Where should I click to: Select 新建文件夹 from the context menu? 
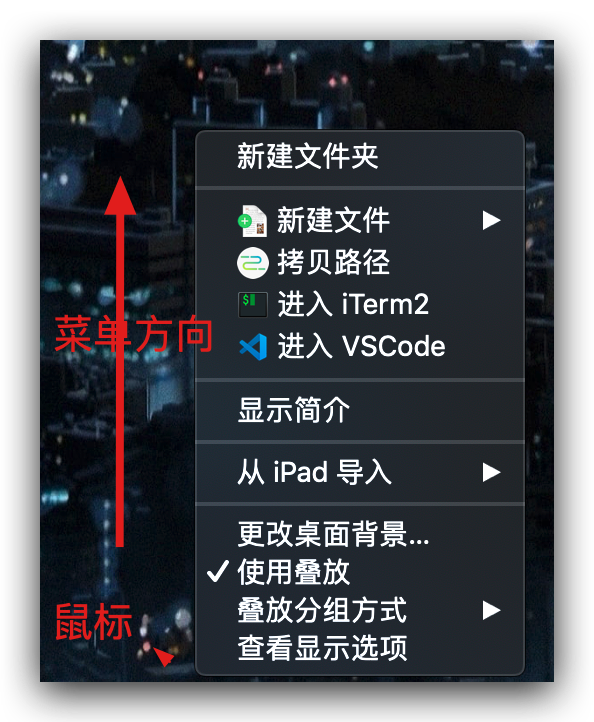(360, 157)
